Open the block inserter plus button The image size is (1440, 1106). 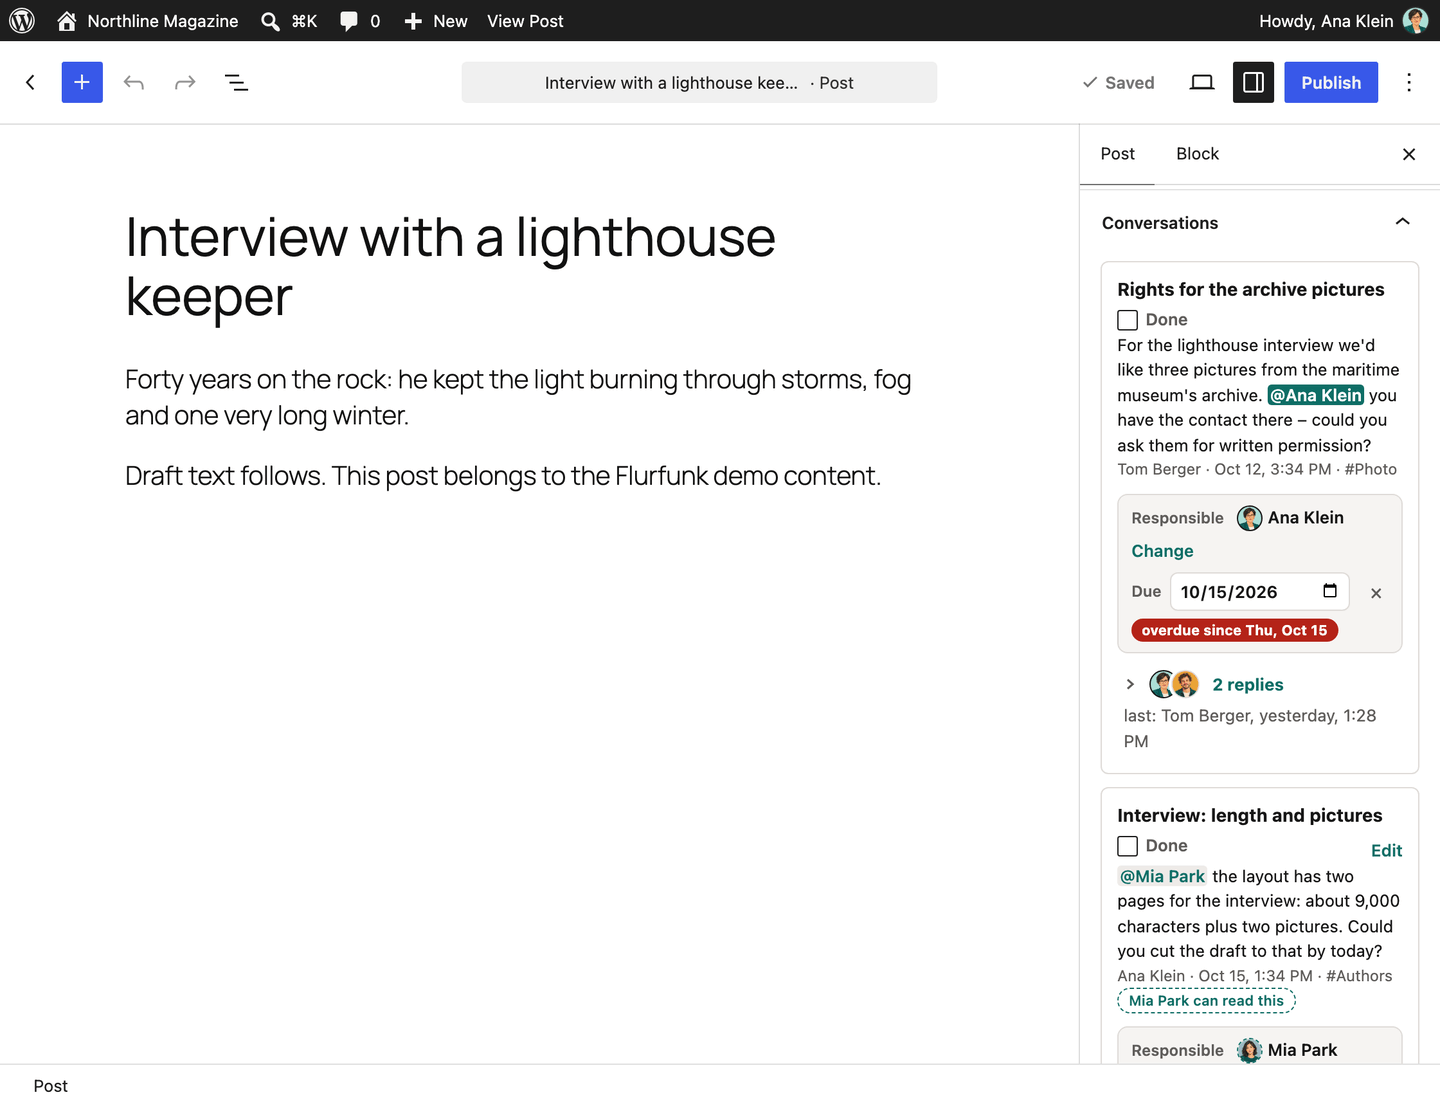82,82
